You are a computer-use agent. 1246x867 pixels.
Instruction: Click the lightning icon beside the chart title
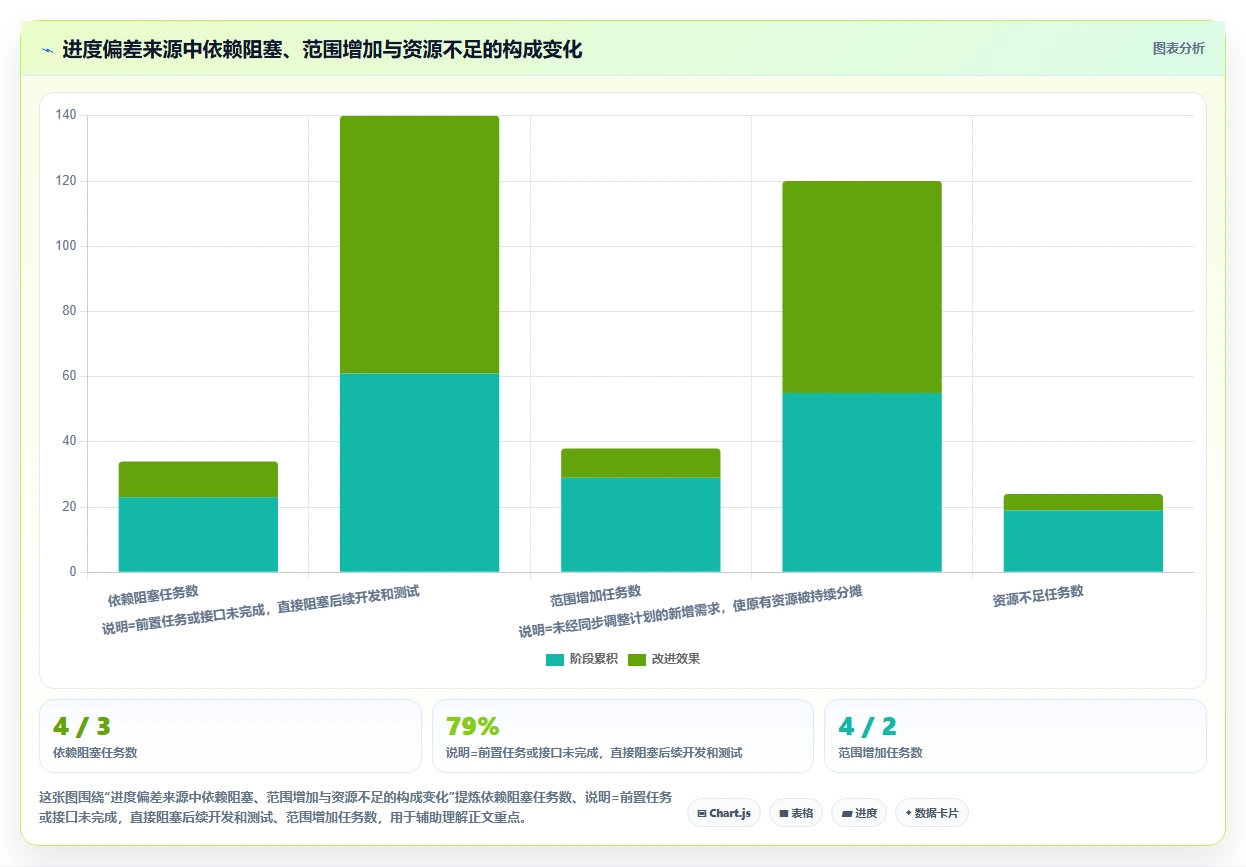(x=47, y=50)
